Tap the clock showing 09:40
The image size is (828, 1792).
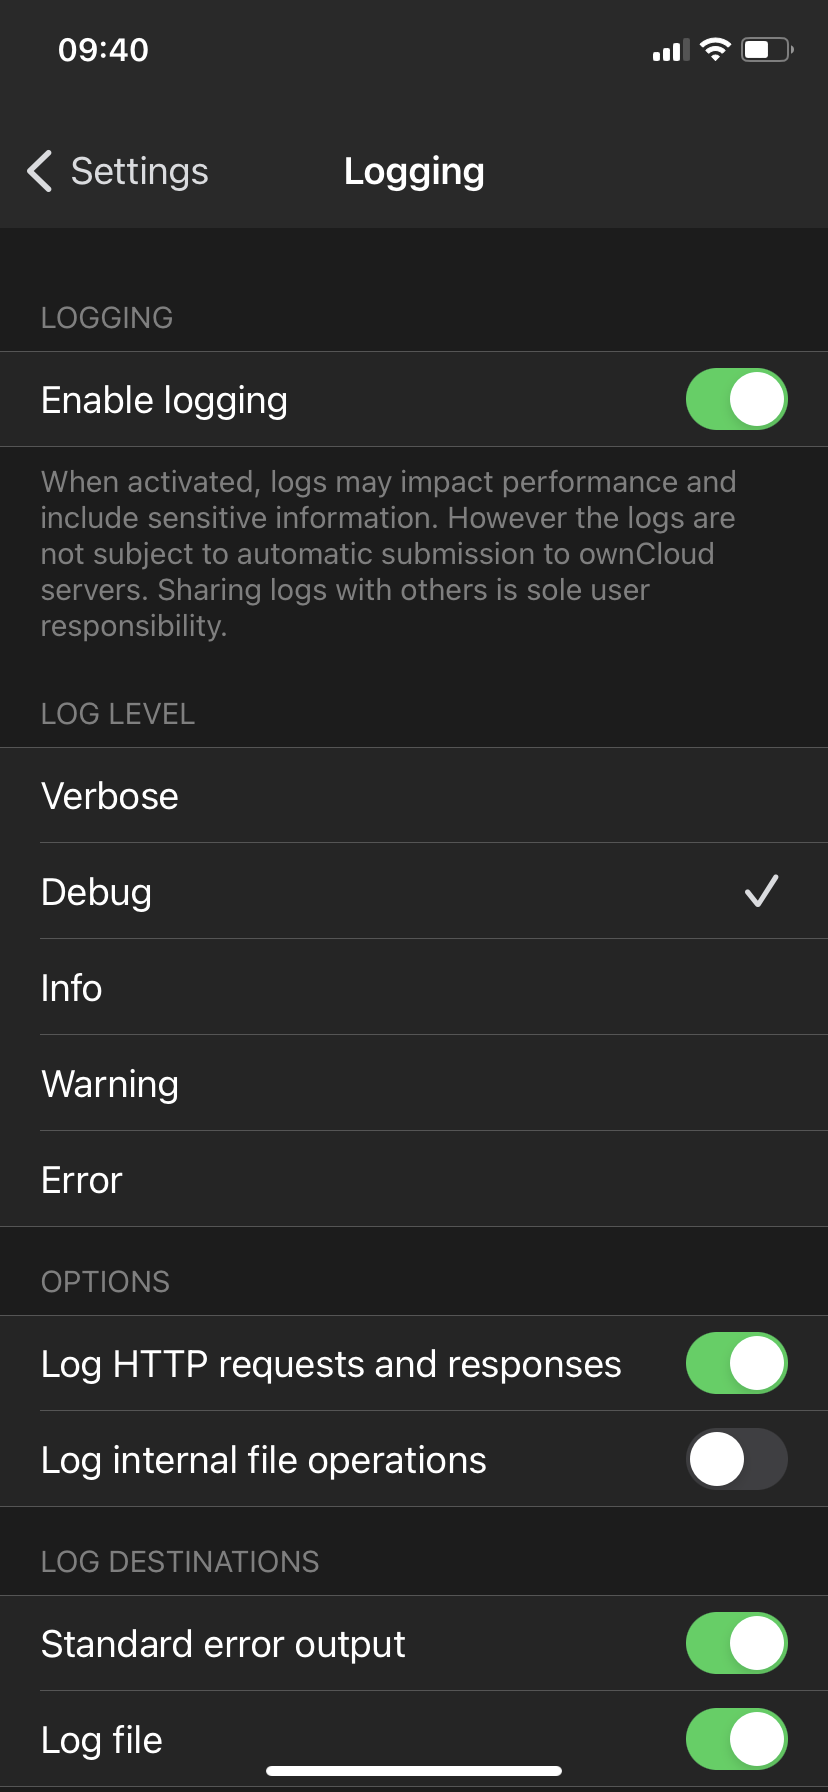pyautogui.click(x=104, y=49)
